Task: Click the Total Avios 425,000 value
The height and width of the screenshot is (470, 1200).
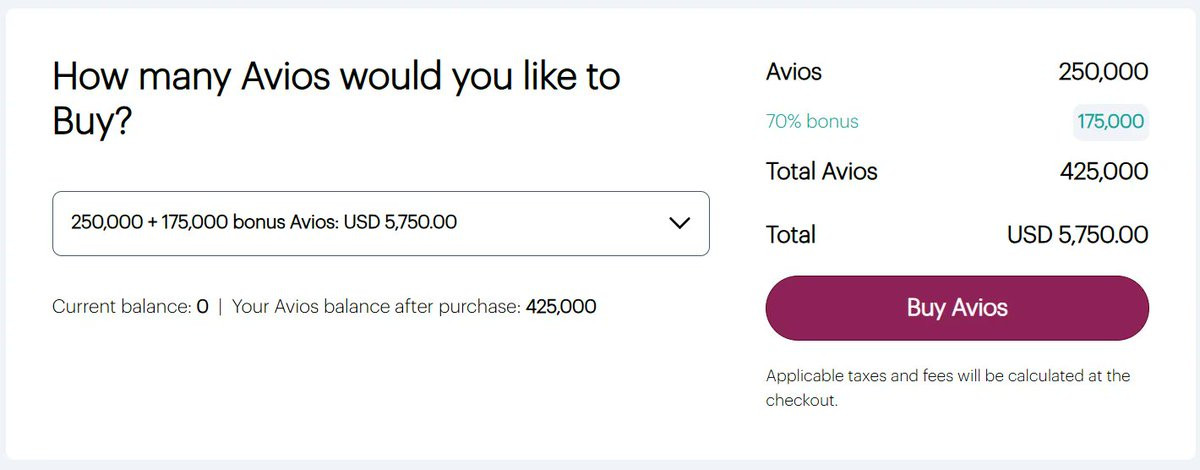Action: 1104,172
